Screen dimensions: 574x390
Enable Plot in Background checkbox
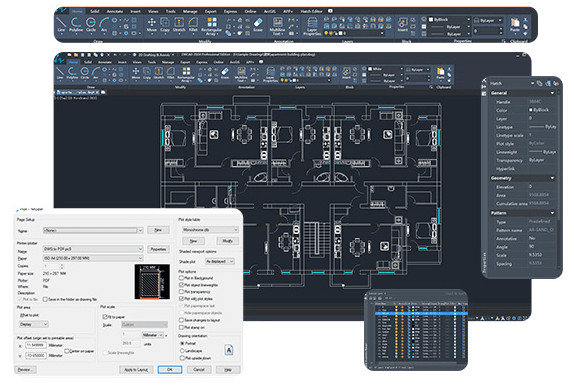tap(181, 278)
